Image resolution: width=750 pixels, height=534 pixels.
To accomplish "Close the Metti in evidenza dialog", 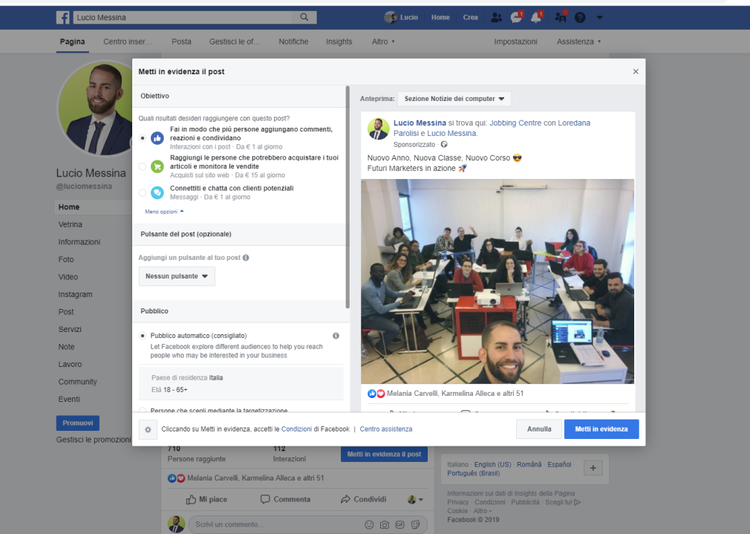I will click(636, 71).
